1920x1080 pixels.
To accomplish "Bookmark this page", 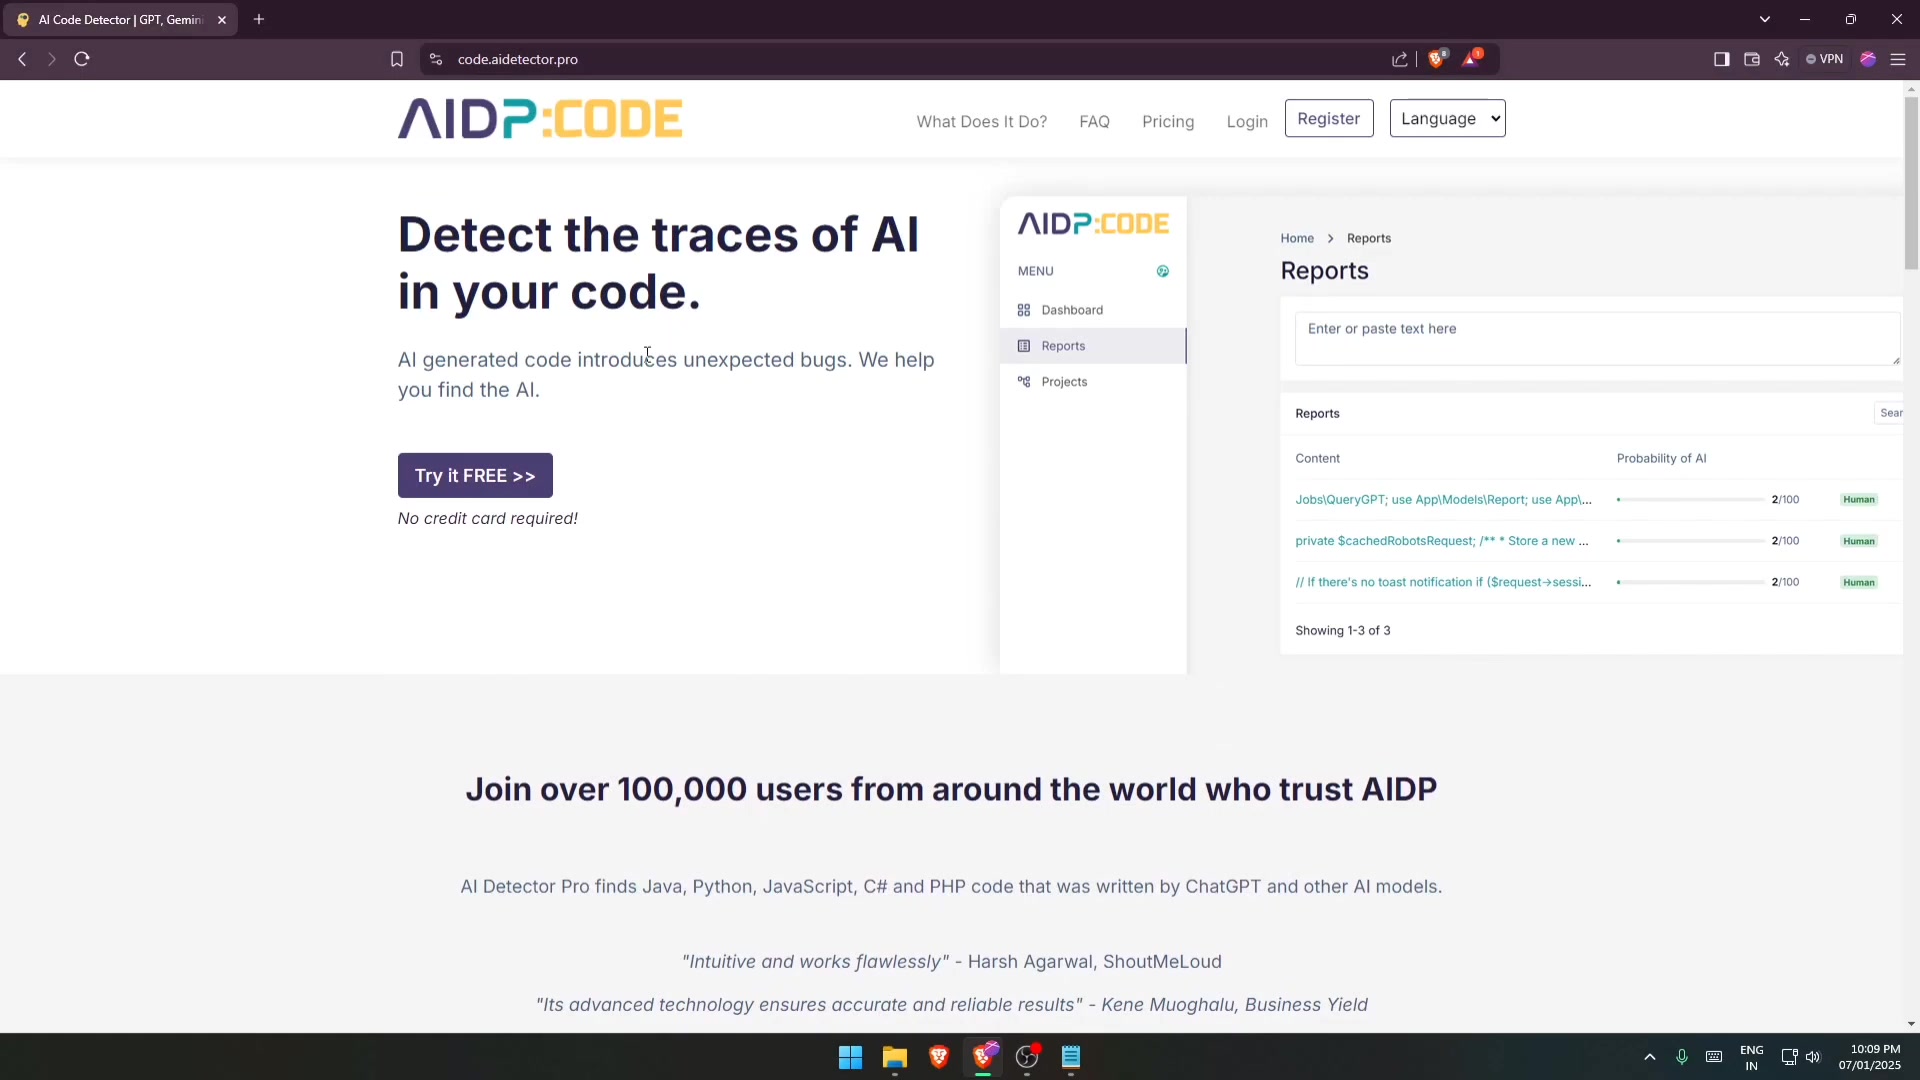I will 397,59.
